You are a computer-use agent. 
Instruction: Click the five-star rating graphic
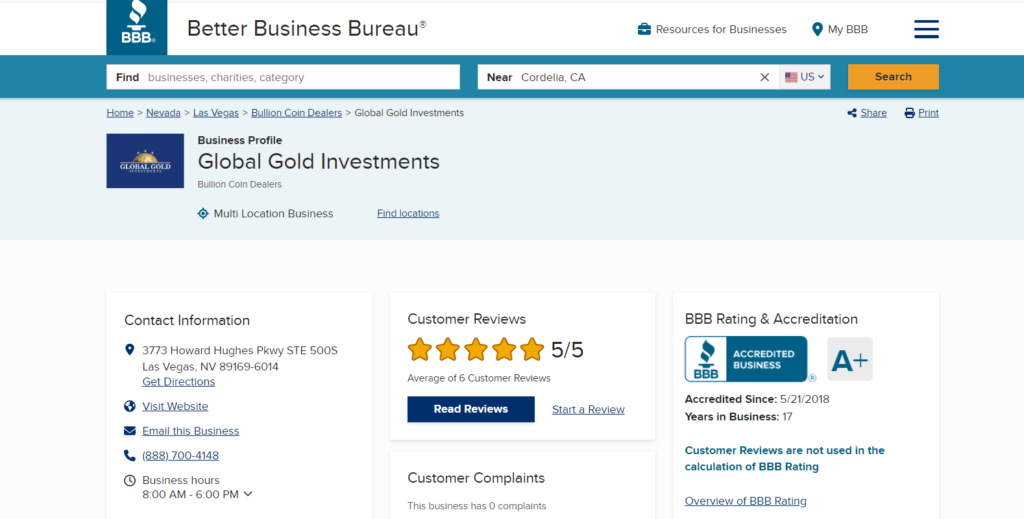pos(475,350)
